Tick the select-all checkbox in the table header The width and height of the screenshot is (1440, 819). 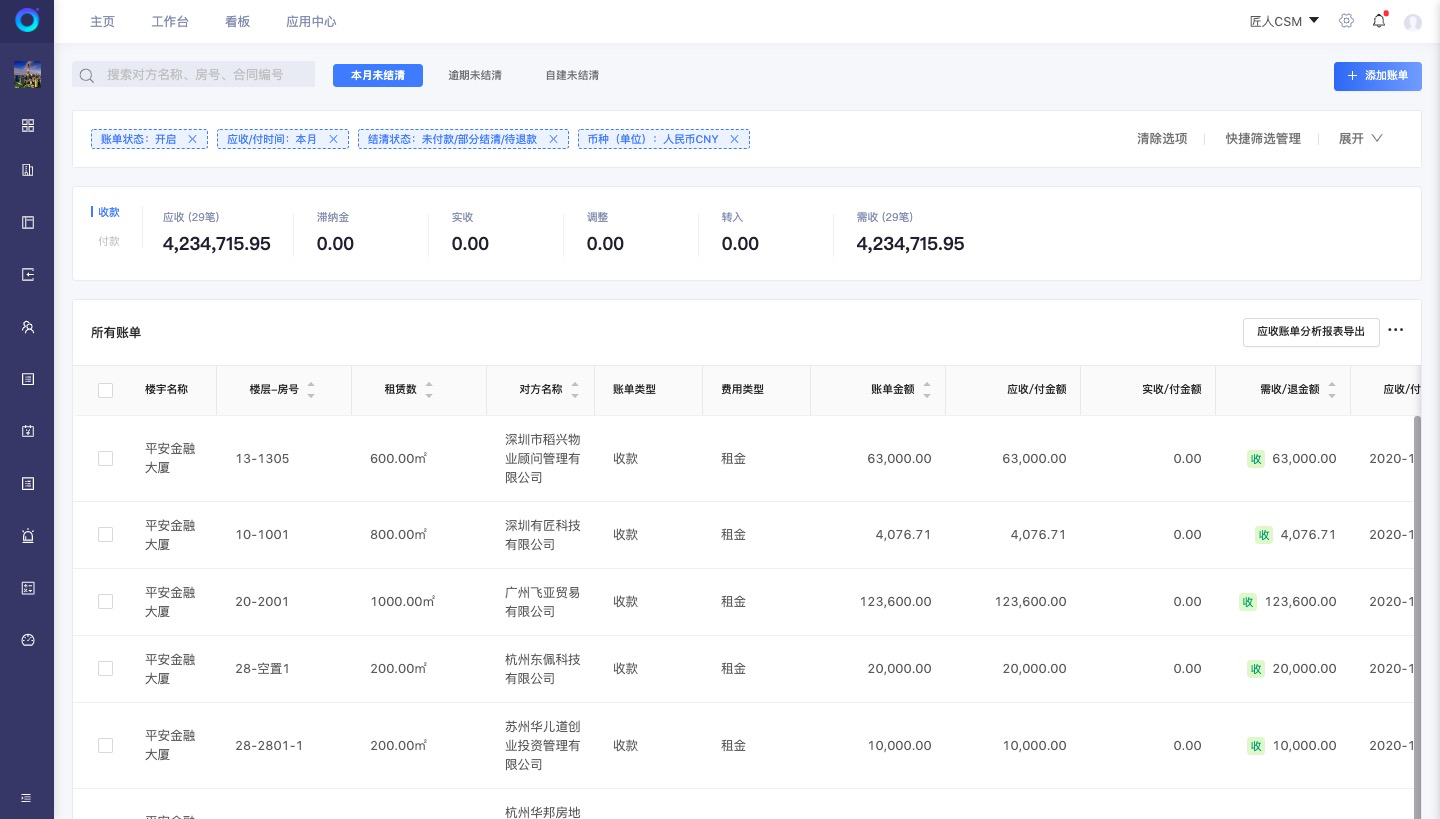coord(105,390)
